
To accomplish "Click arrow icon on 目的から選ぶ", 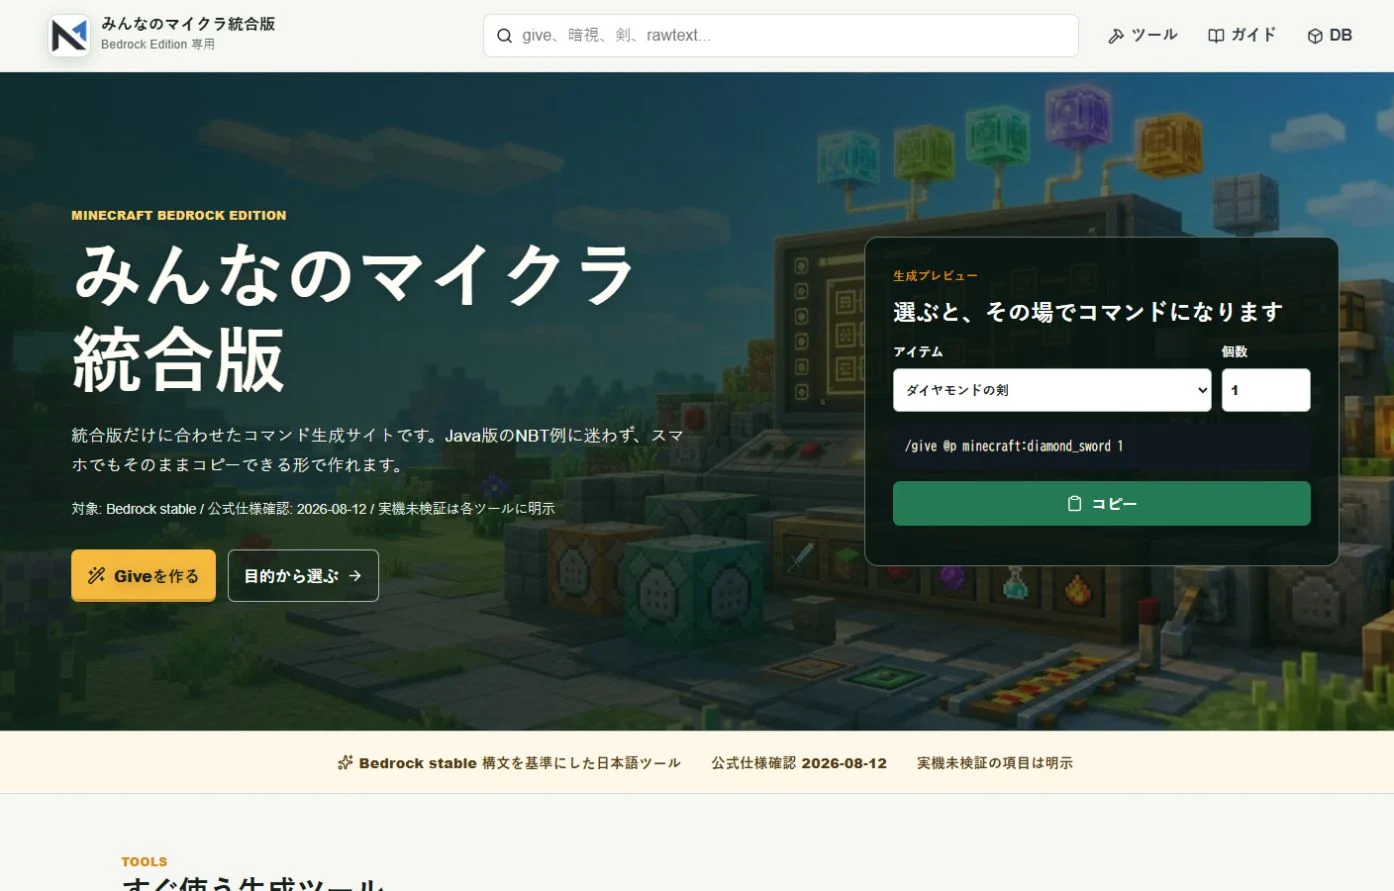I will (355, 576).
